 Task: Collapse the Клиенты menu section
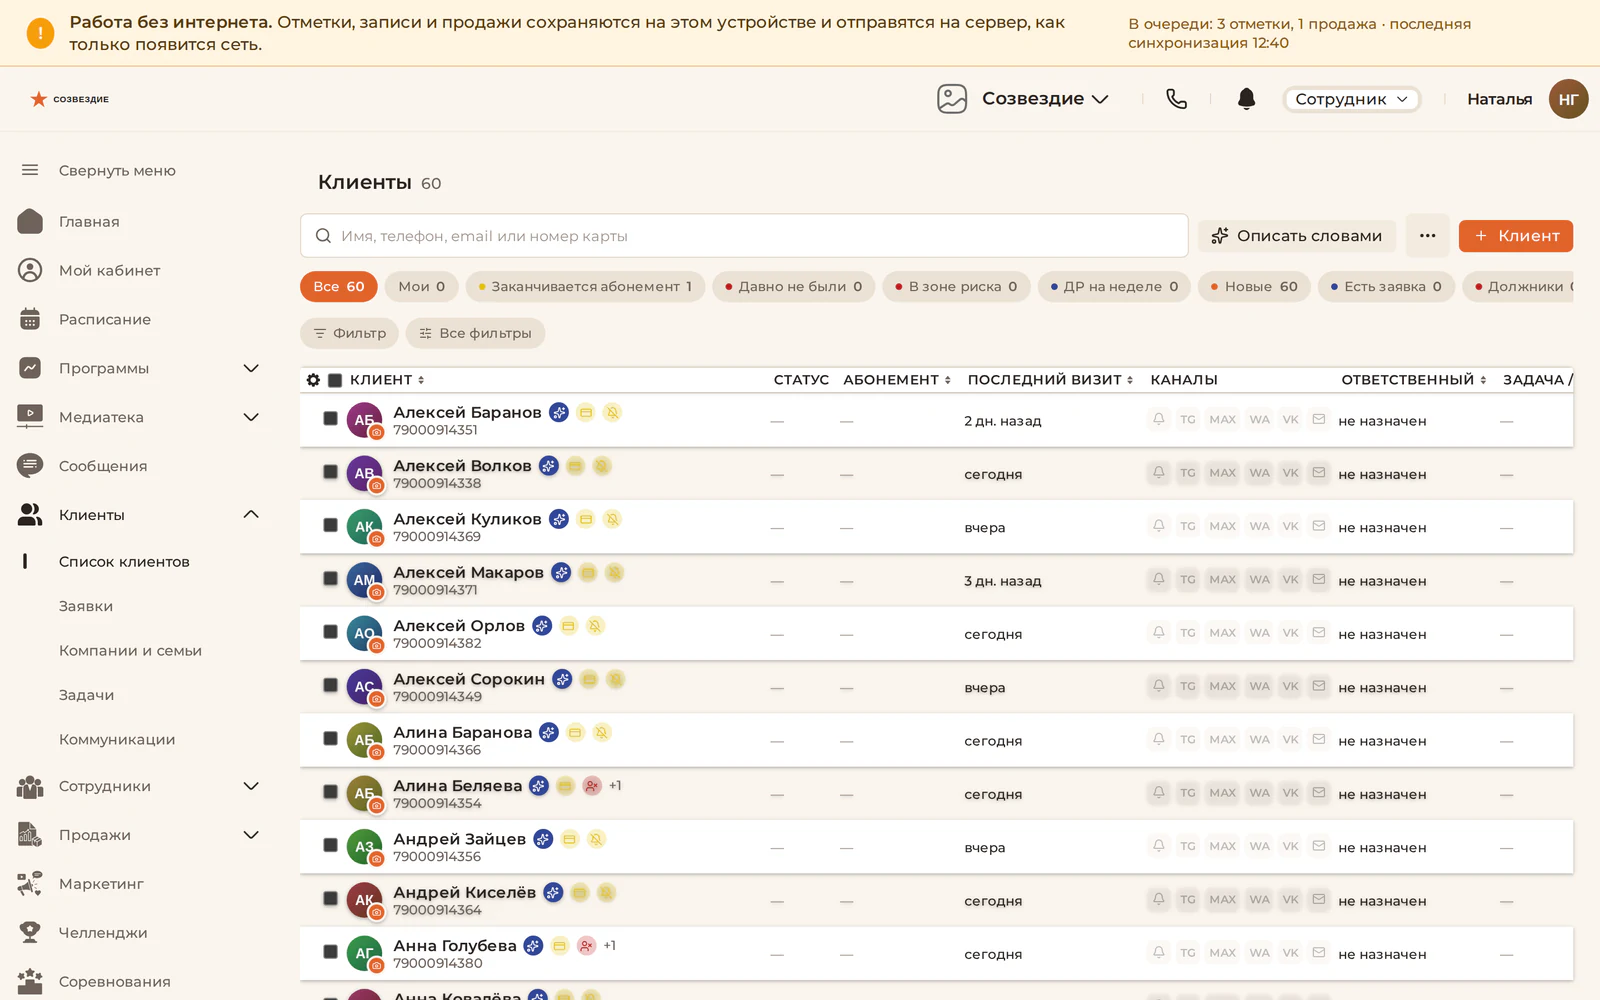[x=251, y=514]
